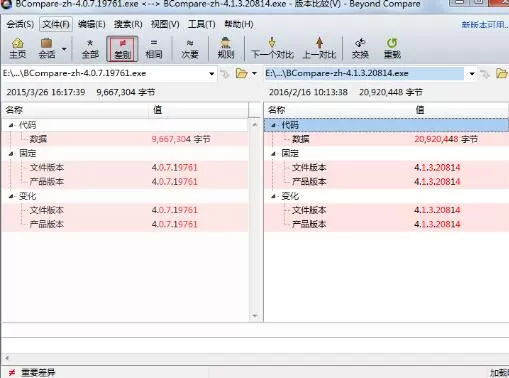Click the 20,920,448 字节 value in right pane
The width and height of the screenshot is (509, 378).
tap(446, 139)
